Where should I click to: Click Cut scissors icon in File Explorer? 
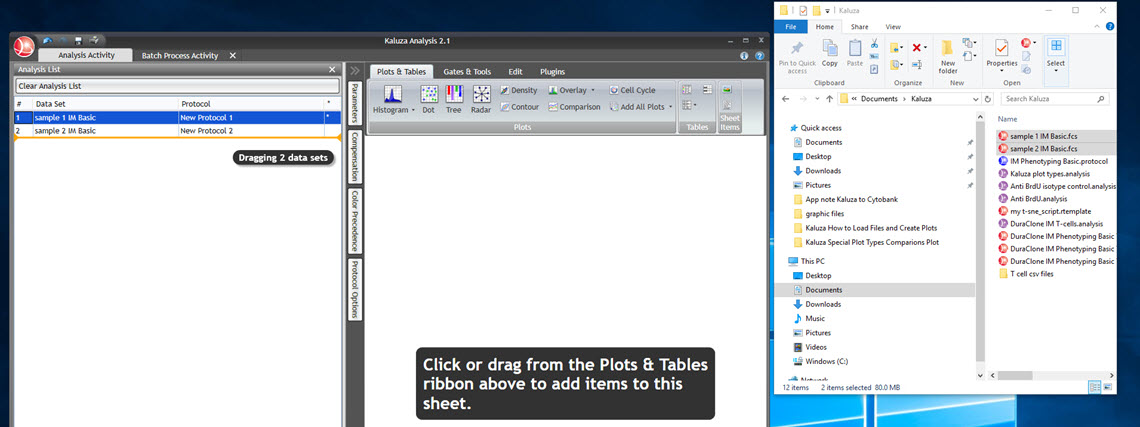click(x=875, y=43)
